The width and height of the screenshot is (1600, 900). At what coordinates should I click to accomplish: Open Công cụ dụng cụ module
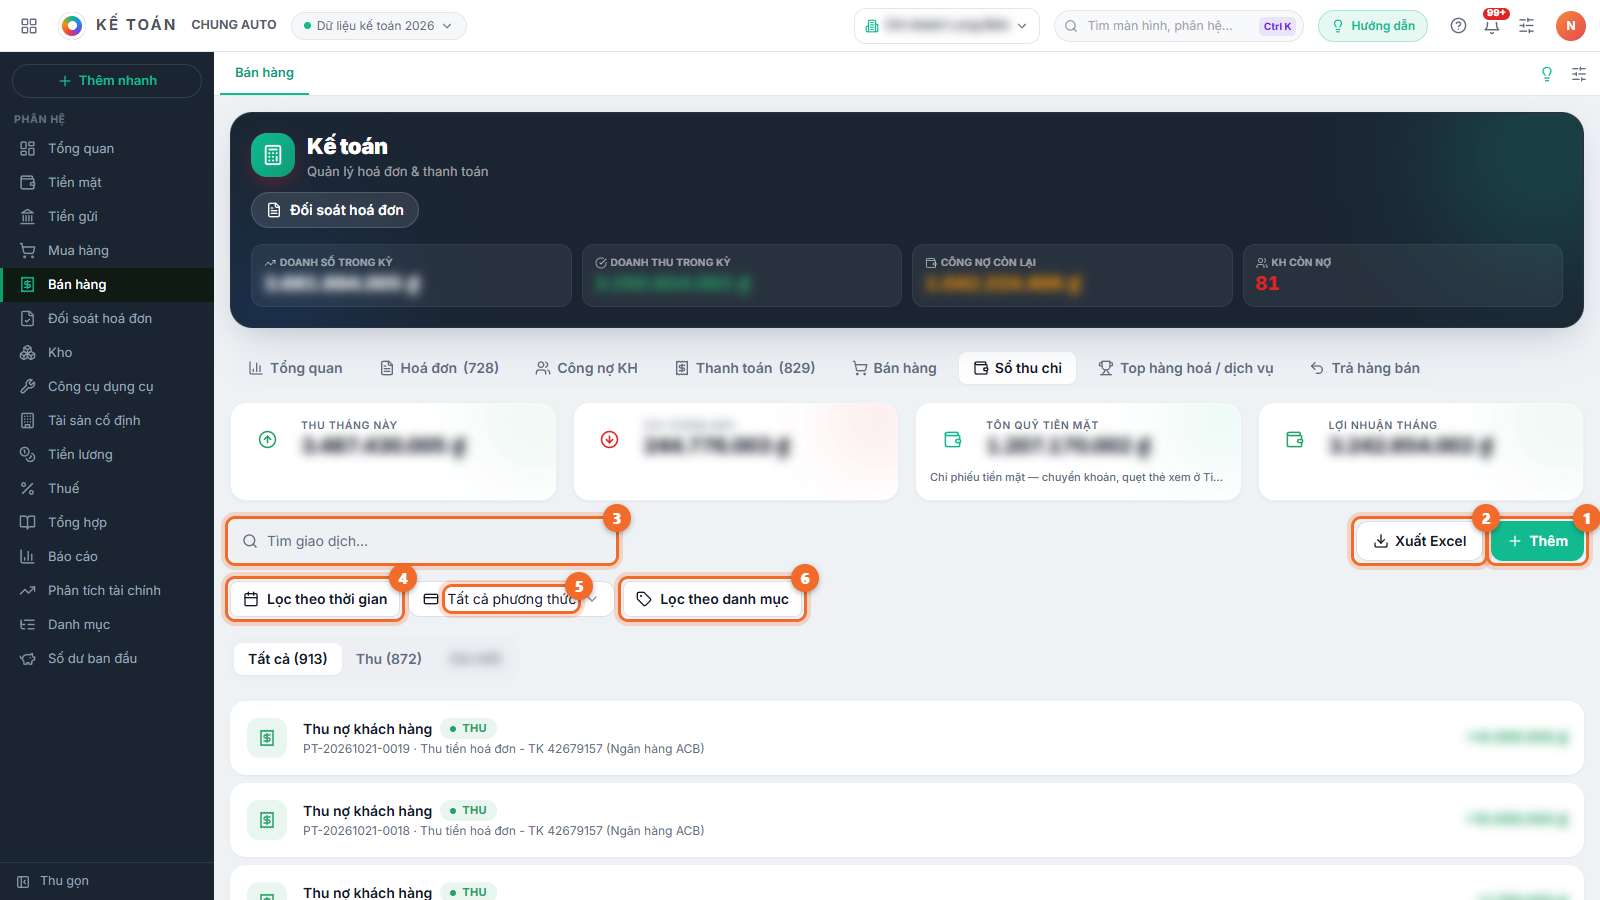(107, 386)
